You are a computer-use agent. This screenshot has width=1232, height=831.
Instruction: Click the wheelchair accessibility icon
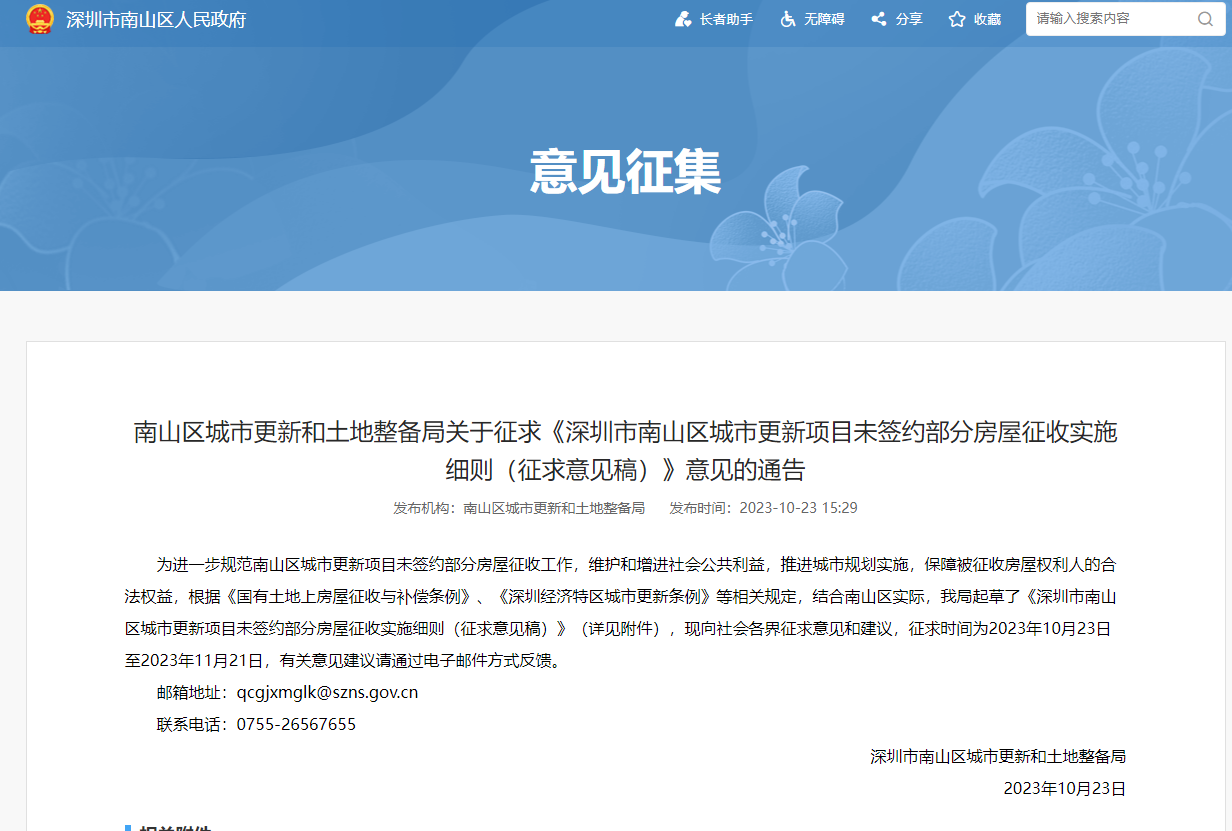pyautogui.click(x=788, y=19)
